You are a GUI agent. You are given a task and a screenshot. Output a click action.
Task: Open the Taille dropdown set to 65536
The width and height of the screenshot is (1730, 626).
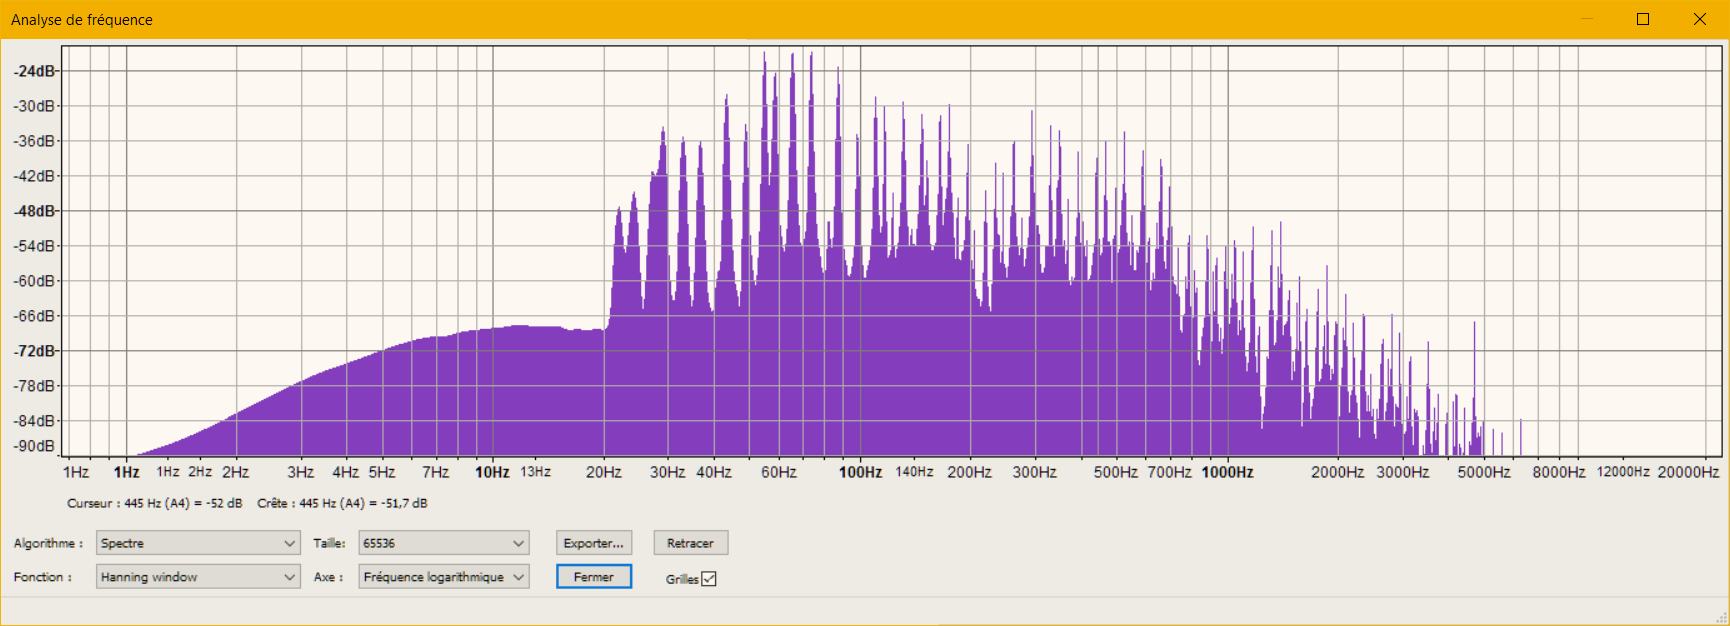tap(443, 543)
